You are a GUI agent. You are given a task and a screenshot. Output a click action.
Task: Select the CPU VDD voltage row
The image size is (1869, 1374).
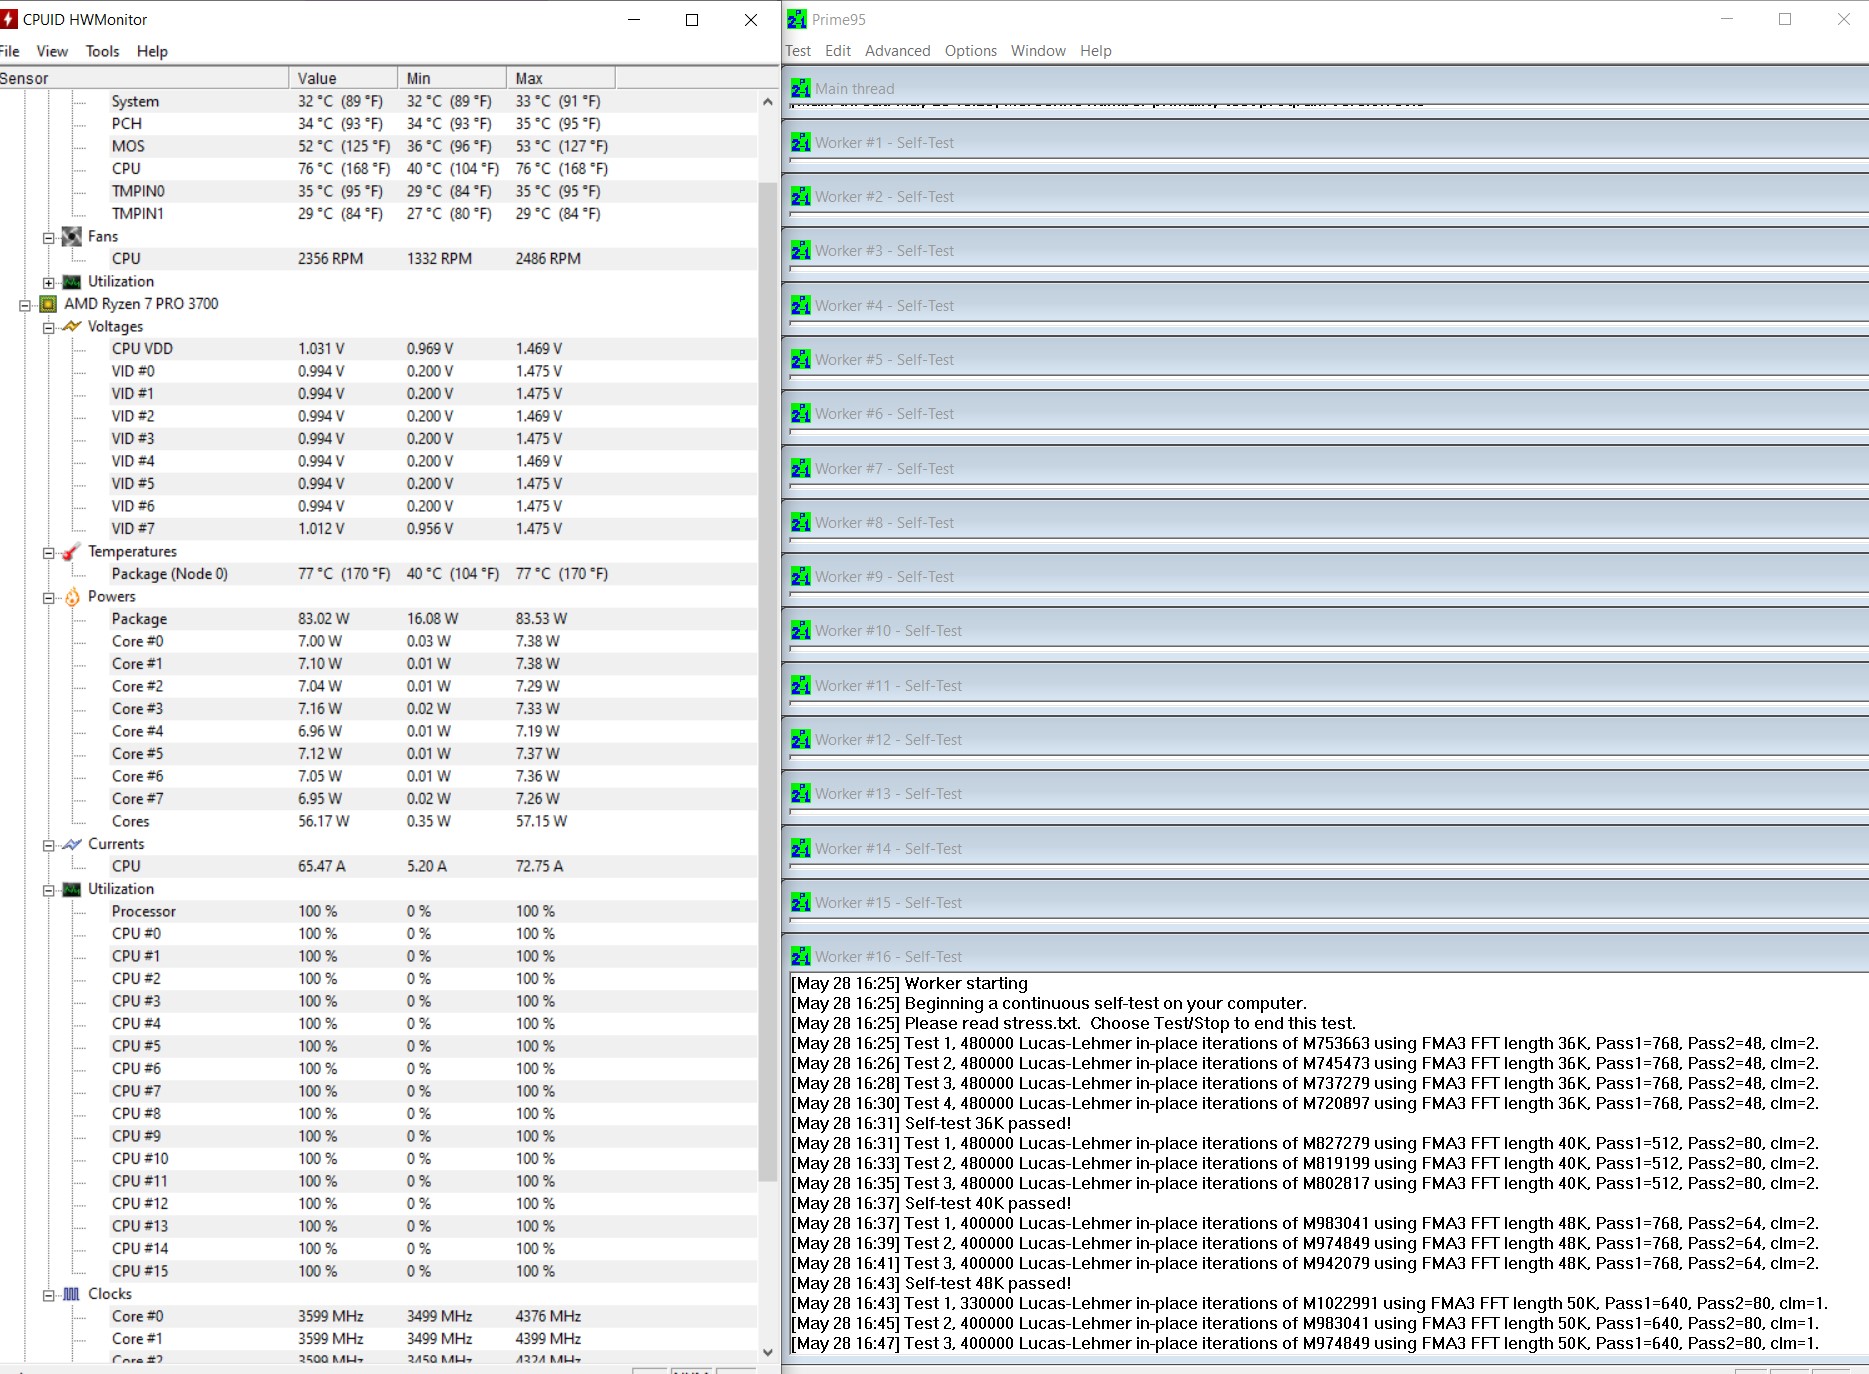(x=379, y=349)
